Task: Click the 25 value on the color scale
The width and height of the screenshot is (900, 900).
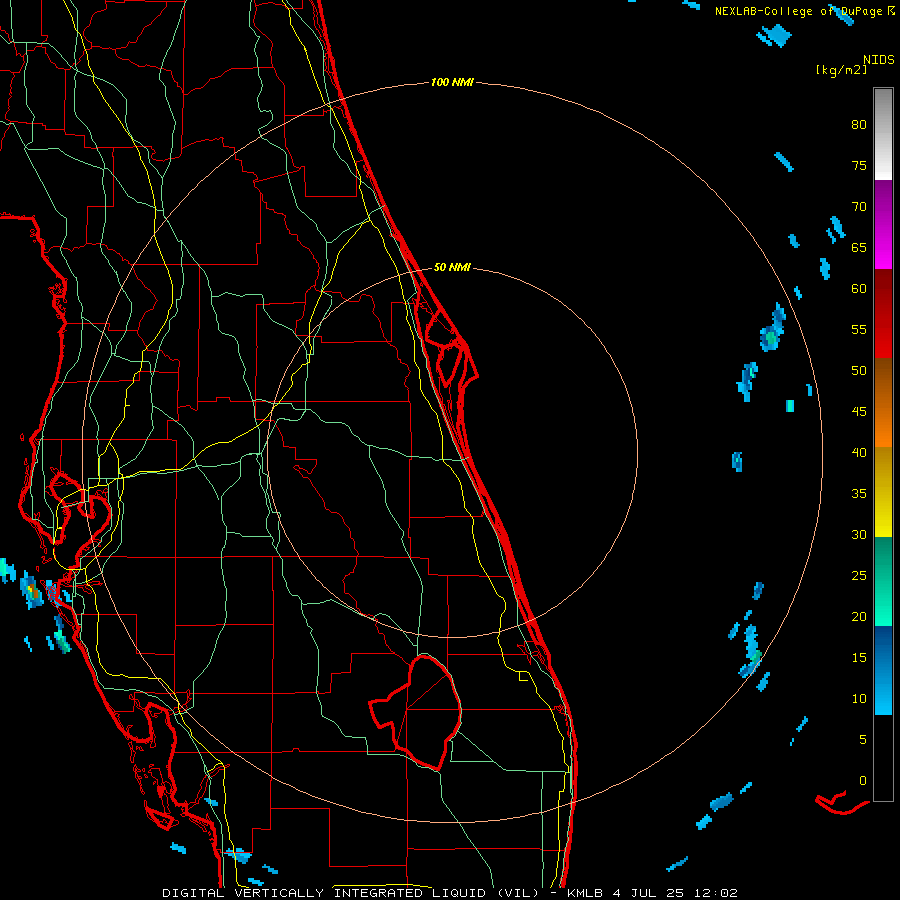Action: pos(859,576)
